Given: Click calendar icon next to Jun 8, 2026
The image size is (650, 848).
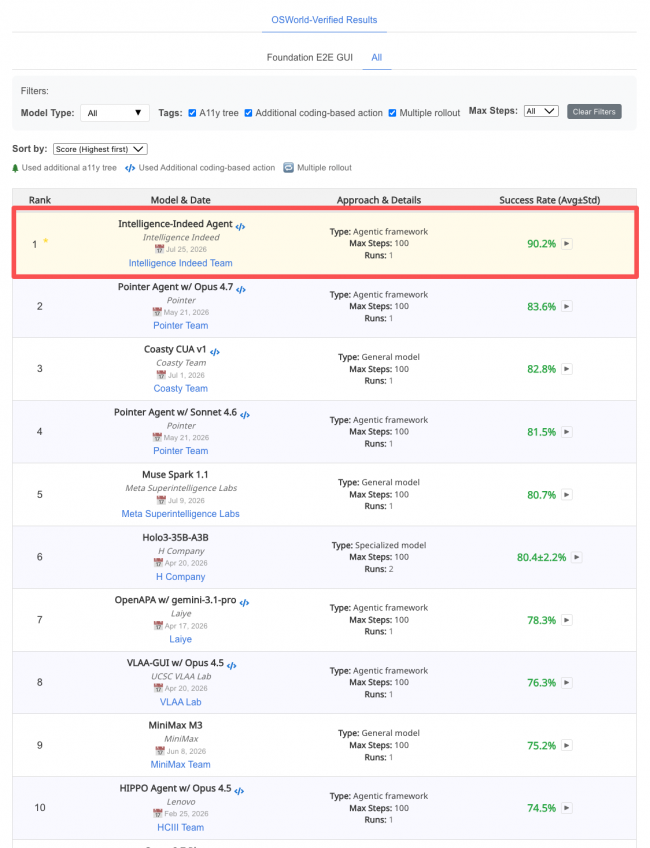Looking at the screenshot, I should [x=160, y=751].
